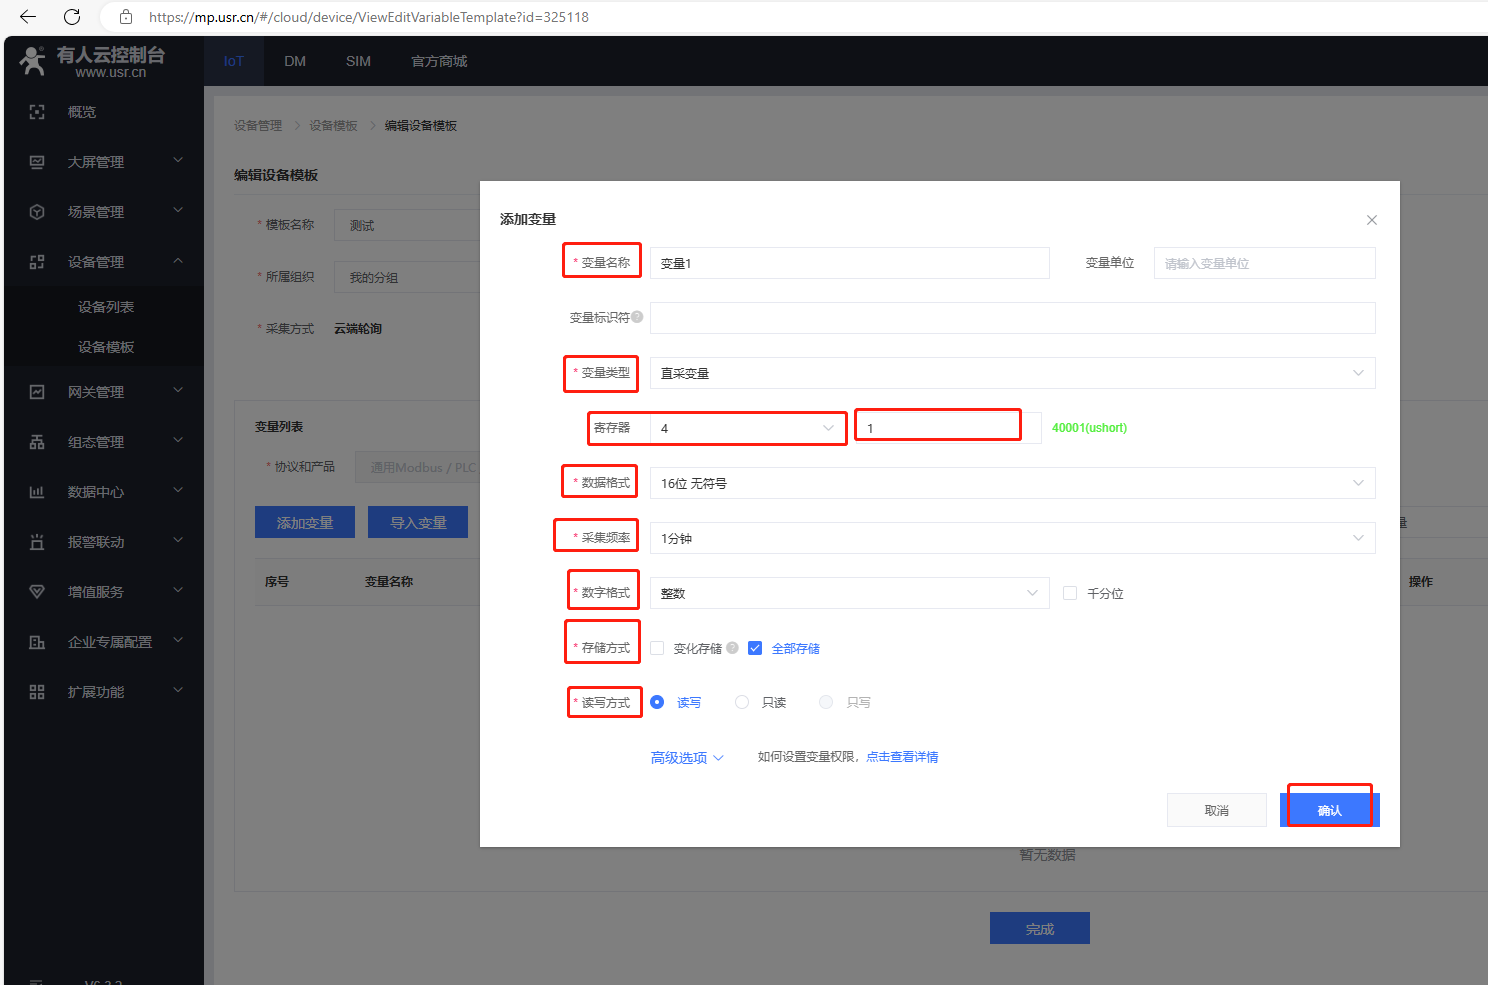Close the 添加变量 dialog with X
Viewport: 1488px width, 985px height.
(1372, 220)
